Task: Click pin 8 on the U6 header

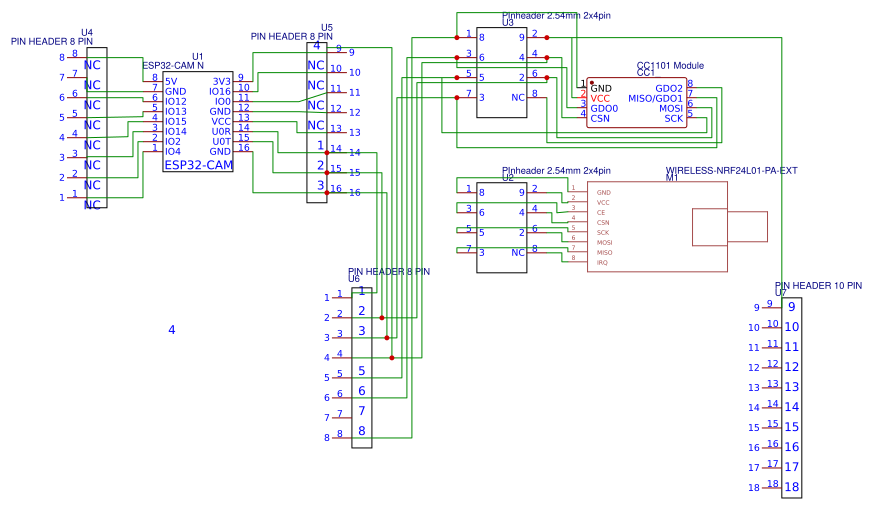Action: coord(362,431)
